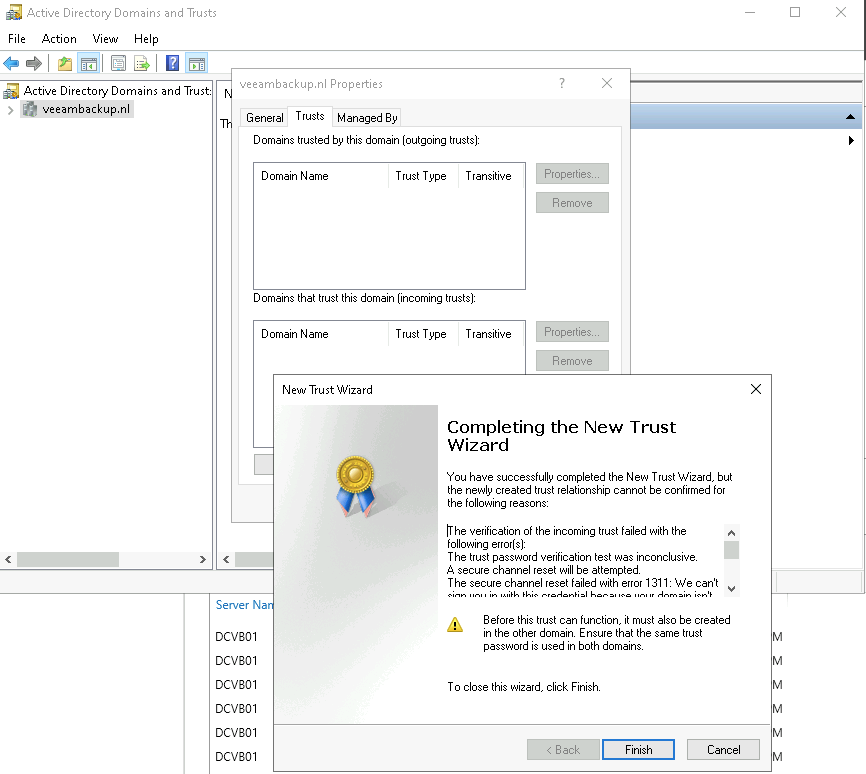Screen dimensions: 866x774
Task: Click the Back arrow toolbar icon
Action: tap(12, 64)
